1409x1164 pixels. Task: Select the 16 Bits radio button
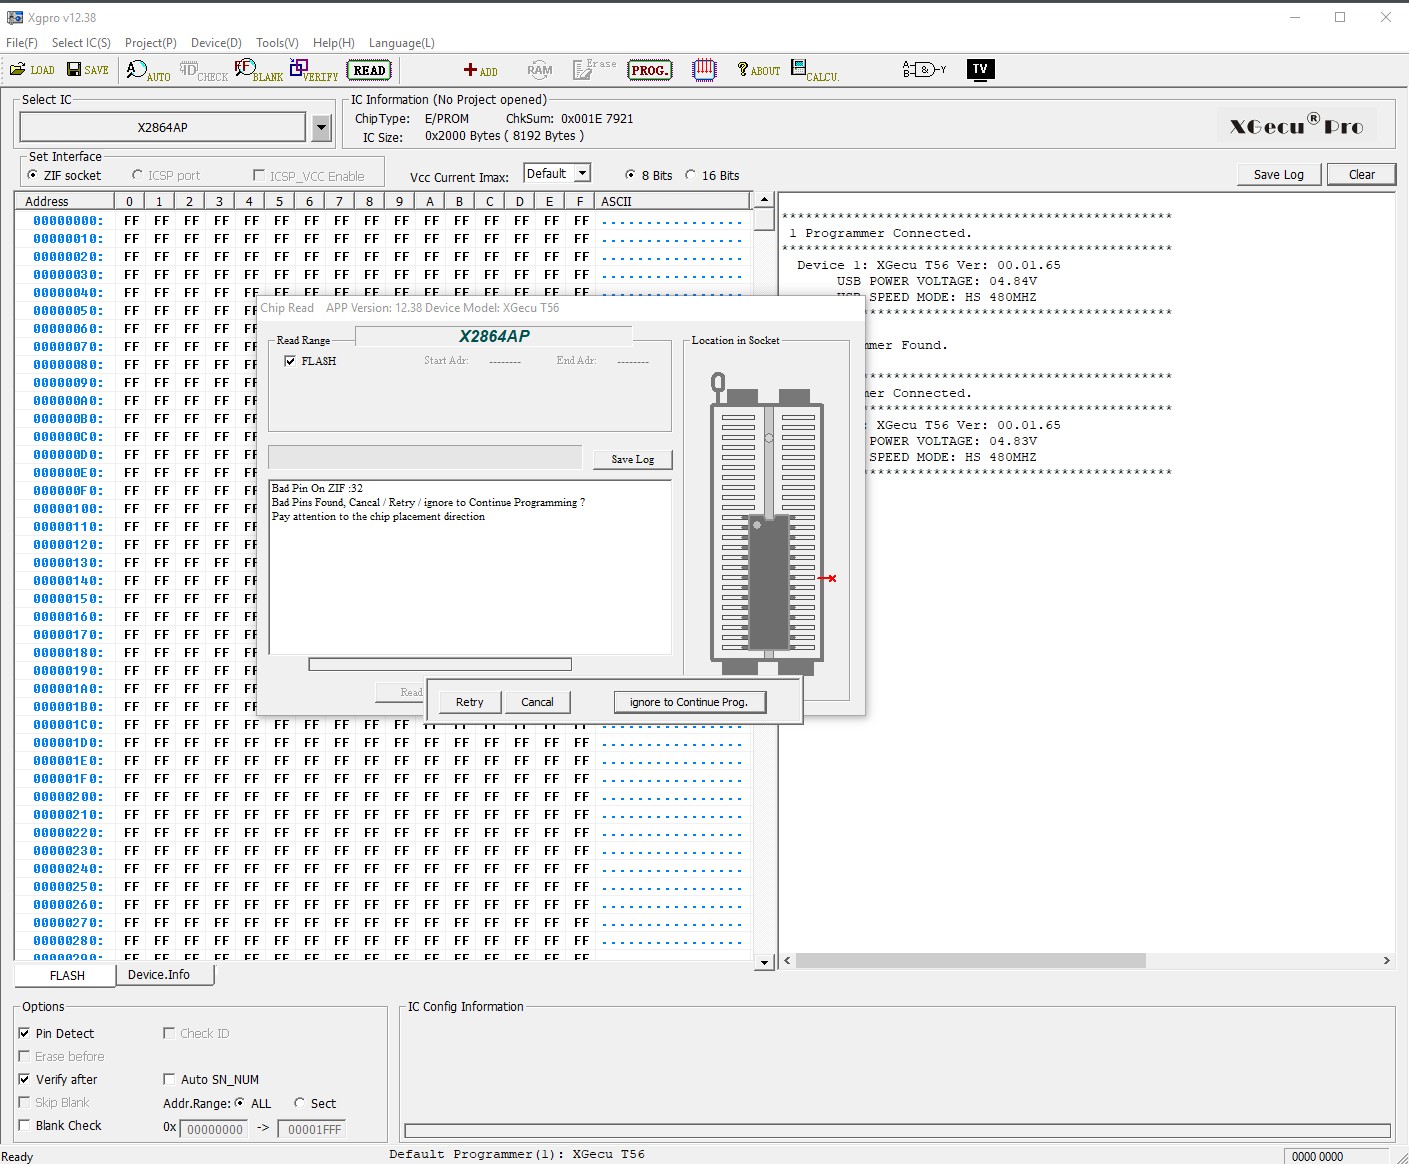(x=691, y=175)
